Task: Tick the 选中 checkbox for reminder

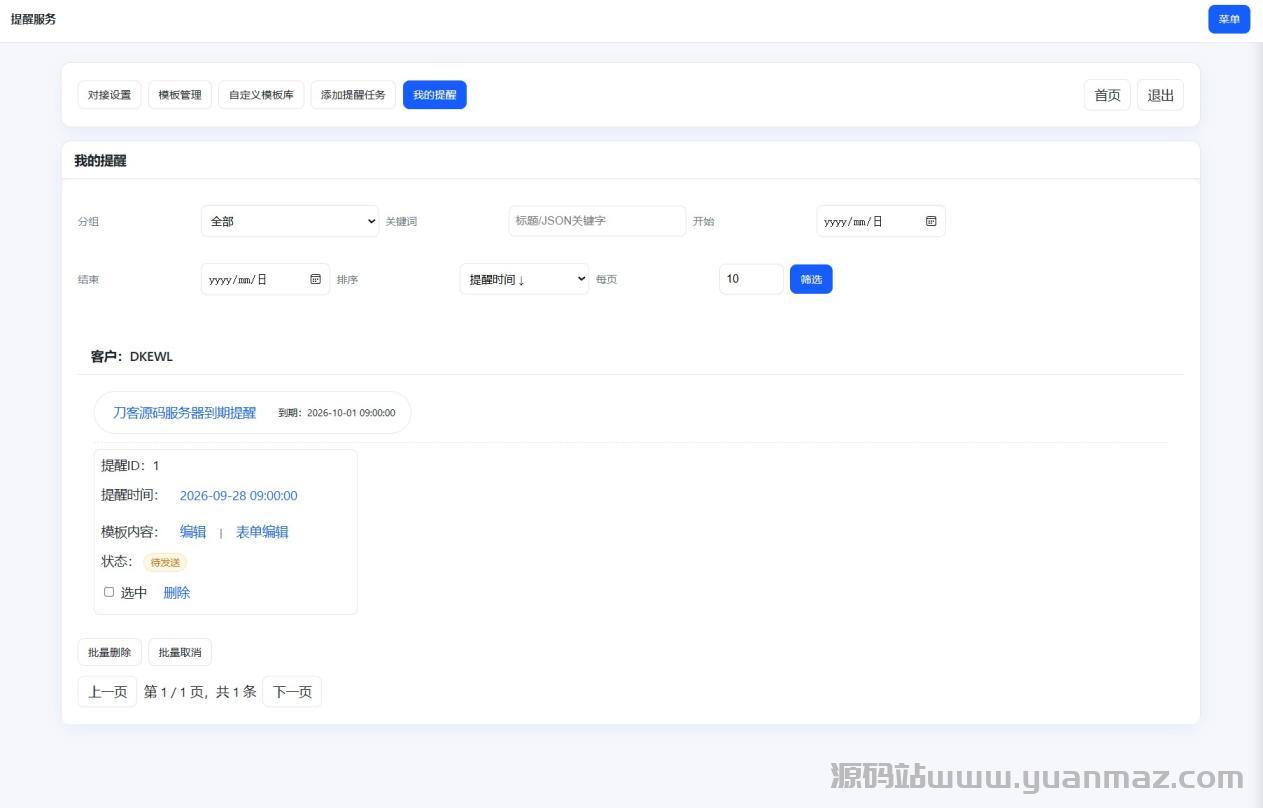Action: (109, 592)
